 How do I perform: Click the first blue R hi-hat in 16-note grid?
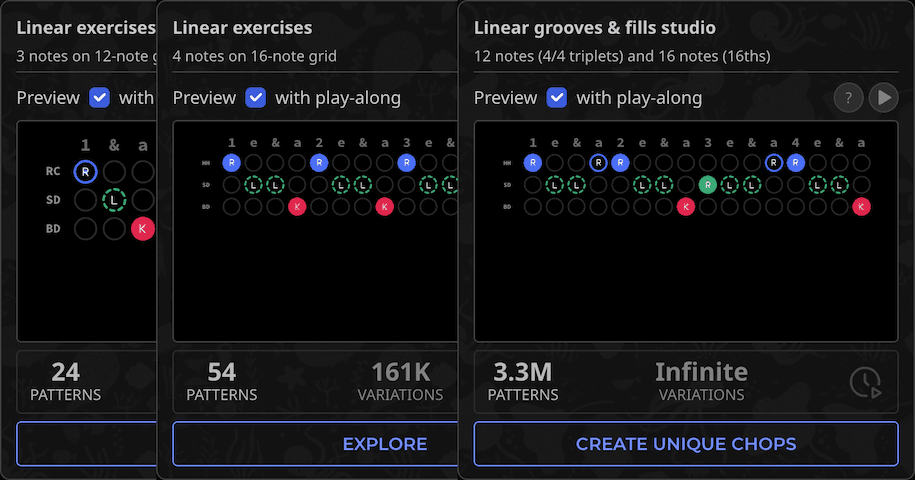tap(232, 162)
